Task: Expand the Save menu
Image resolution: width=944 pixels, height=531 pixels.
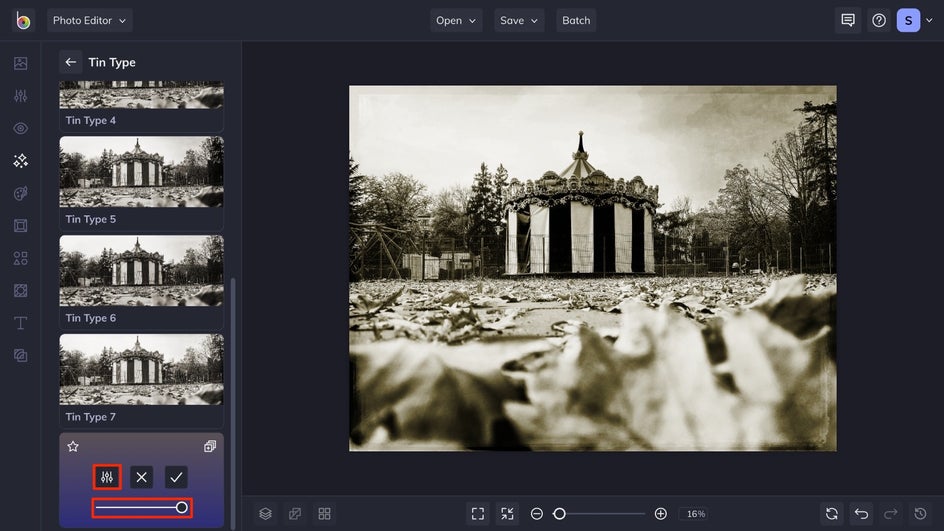Action: 519,20
